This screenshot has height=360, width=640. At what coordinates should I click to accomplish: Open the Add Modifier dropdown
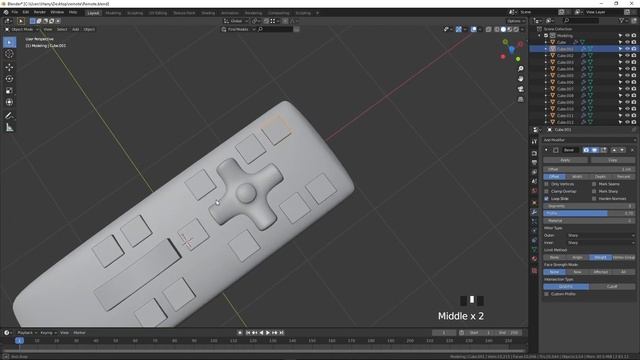[589, 140]
